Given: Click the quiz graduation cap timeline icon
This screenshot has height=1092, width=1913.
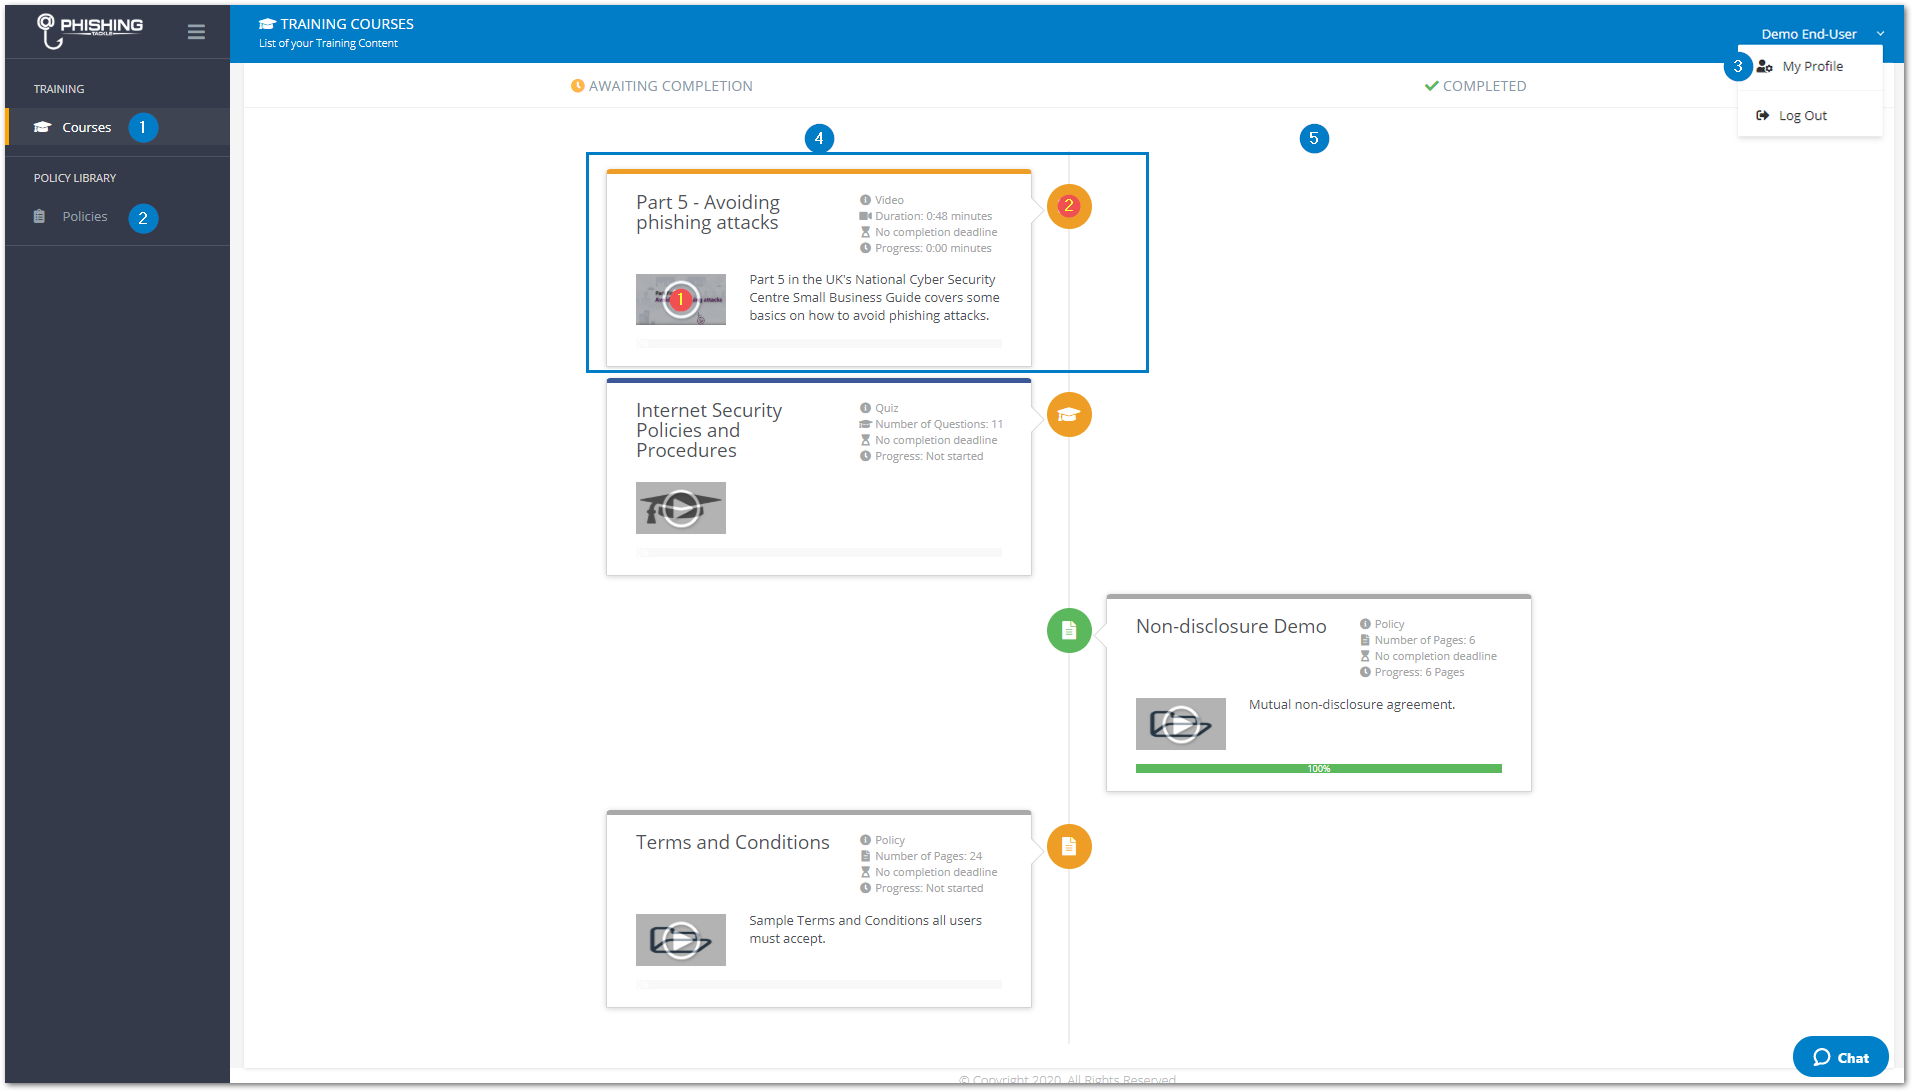Looking at the screenshot, I should (x=1069, y=414).
